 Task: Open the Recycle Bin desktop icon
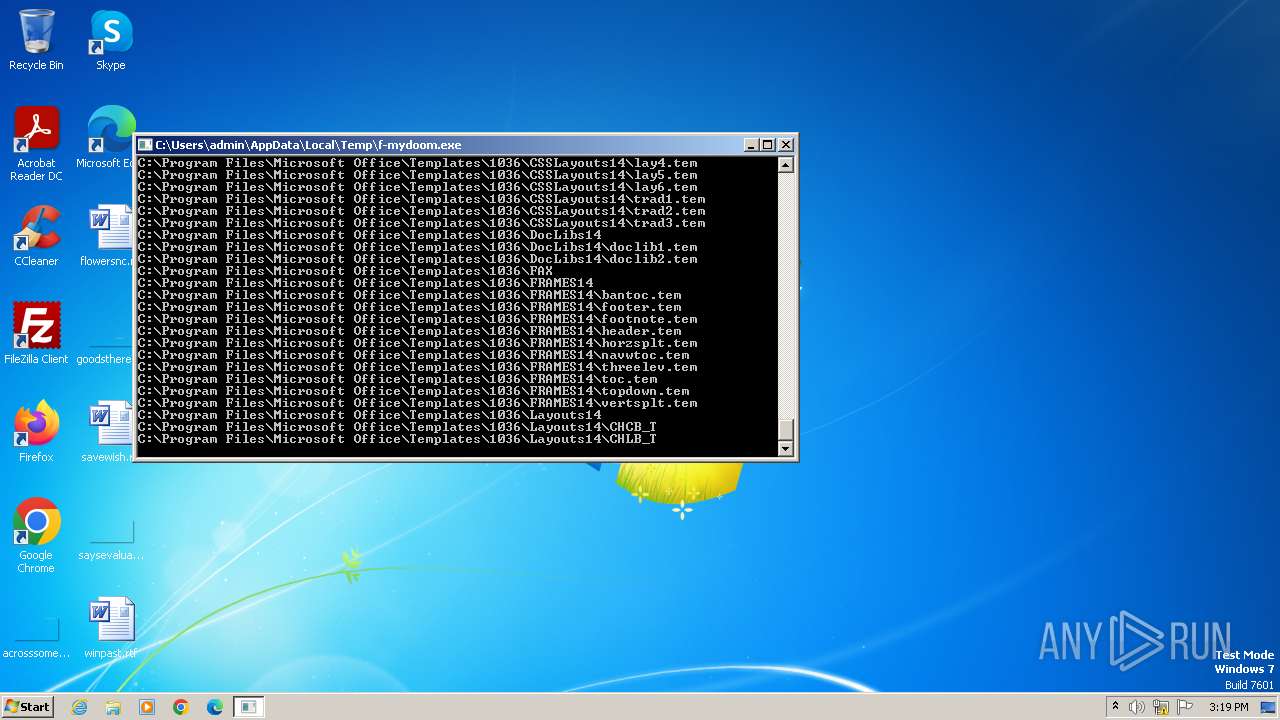(36, 40)
